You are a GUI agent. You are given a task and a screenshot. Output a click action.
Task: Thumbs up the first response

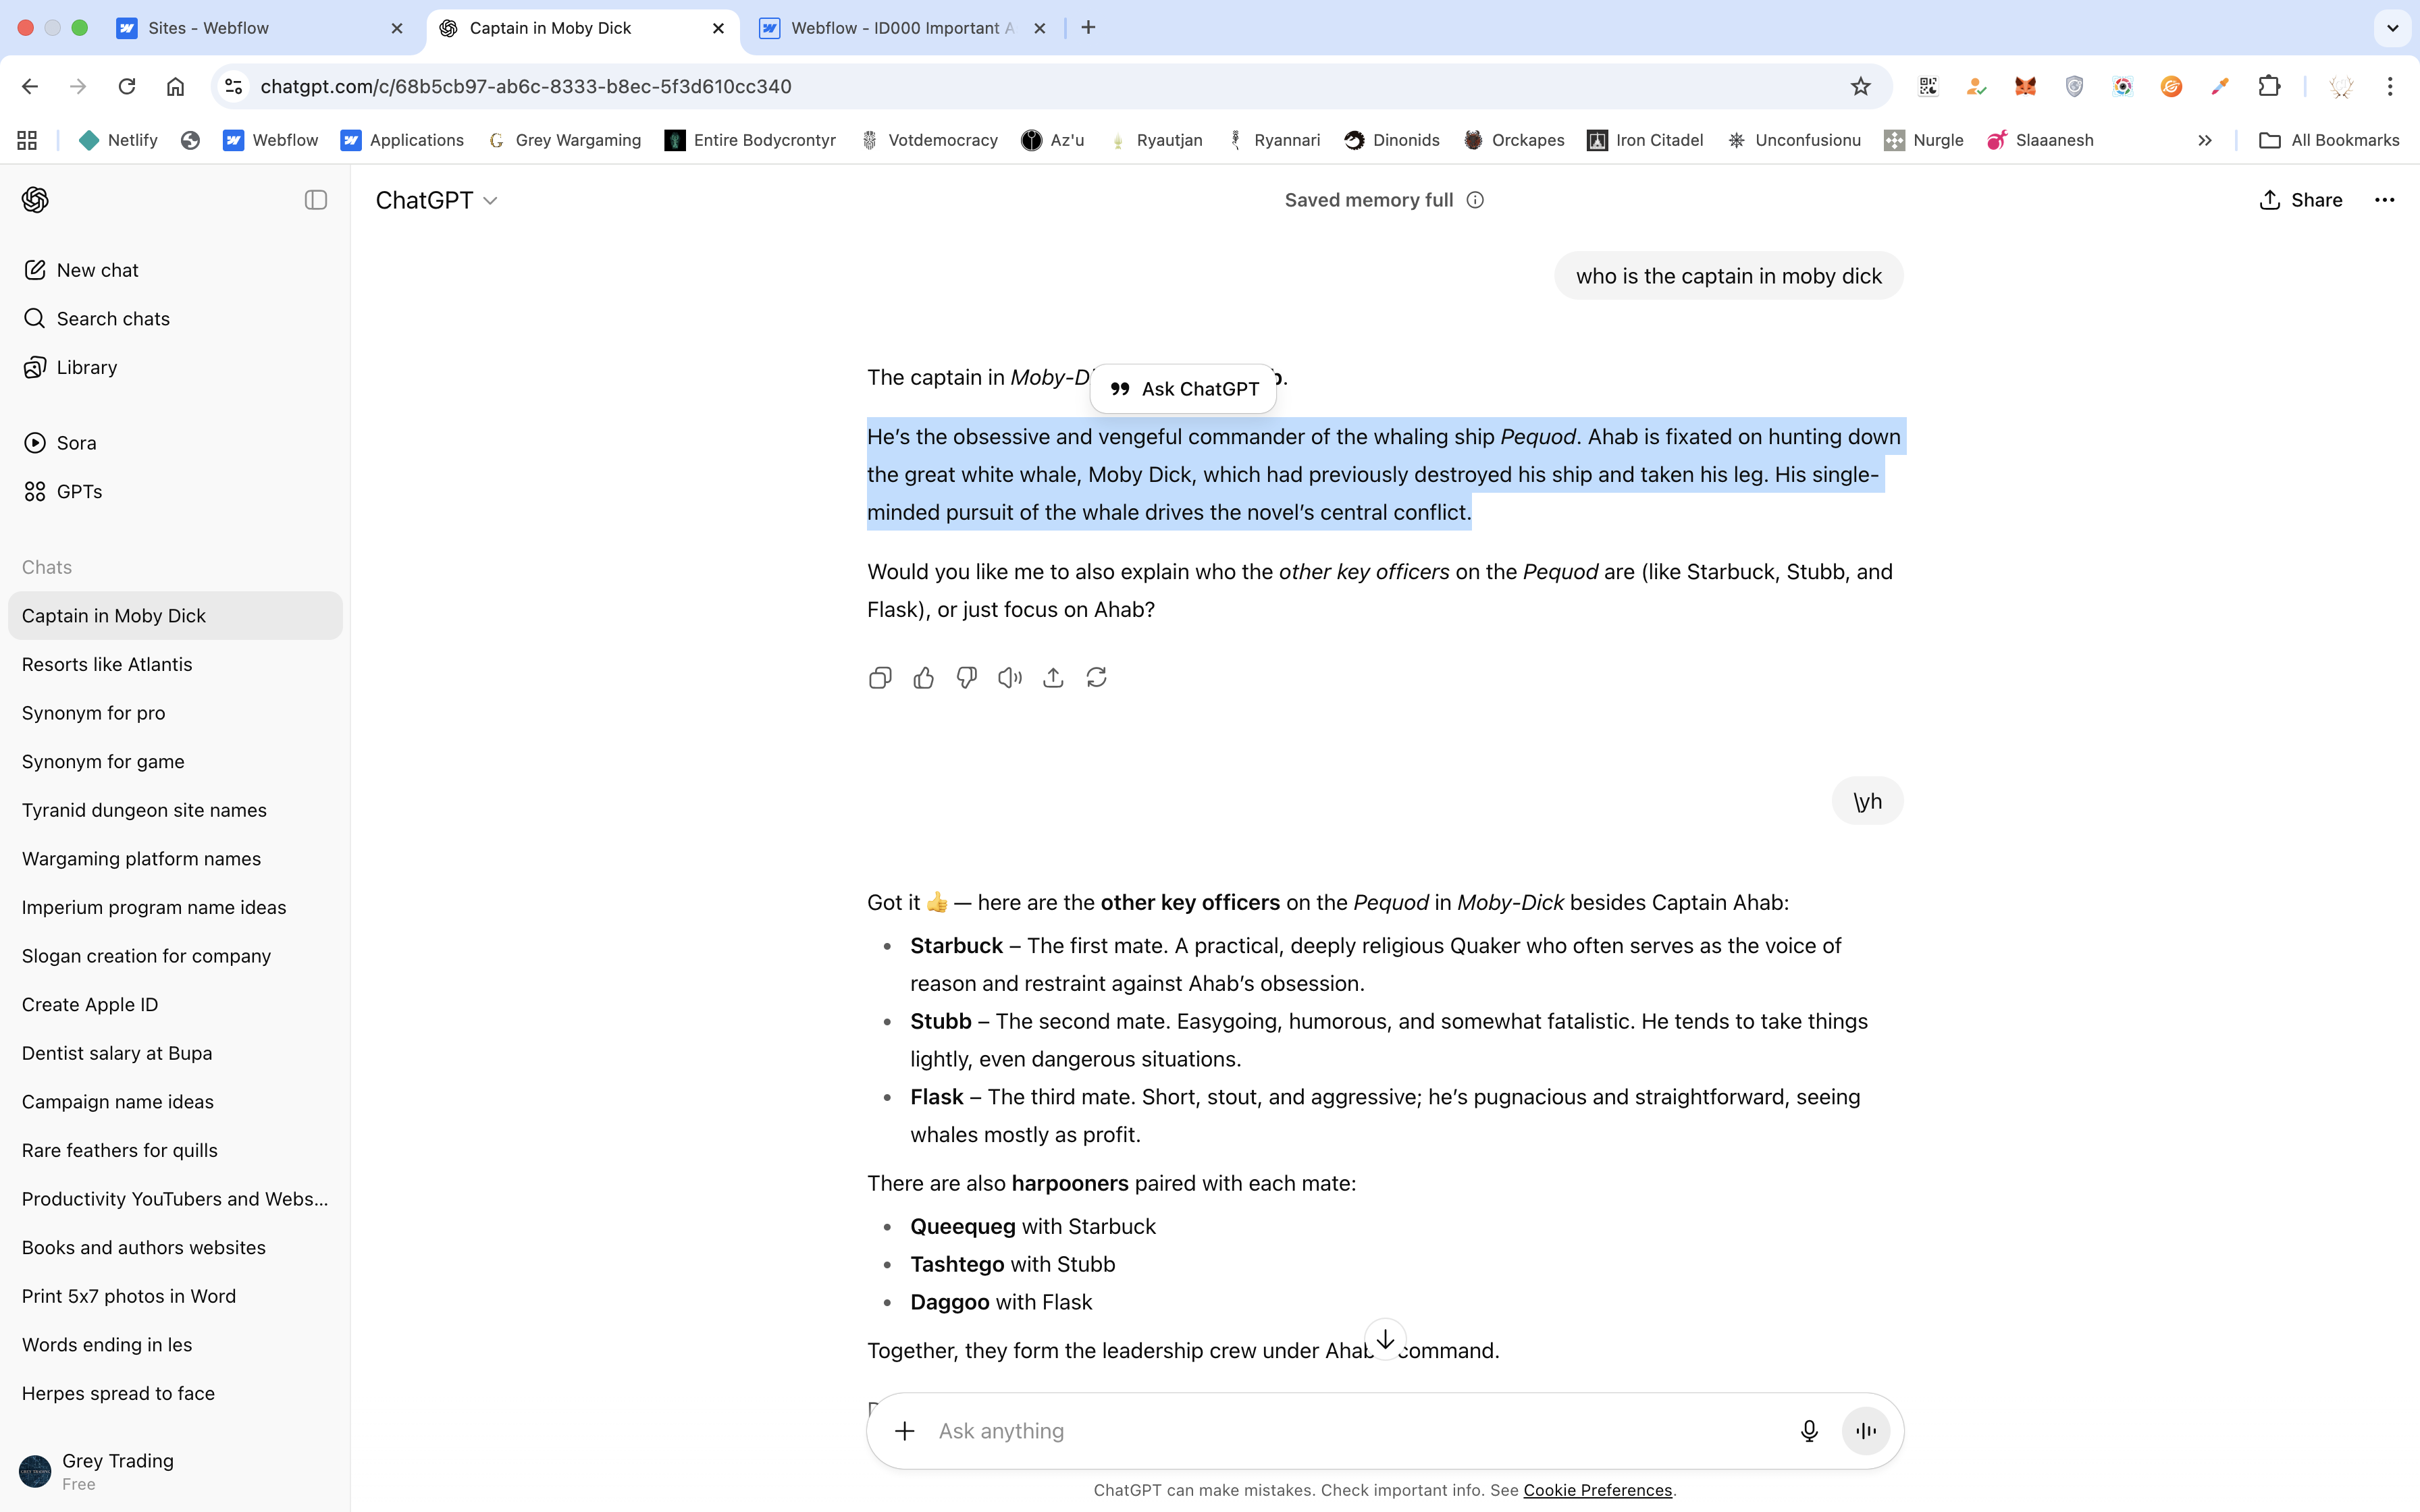point(923,678)
